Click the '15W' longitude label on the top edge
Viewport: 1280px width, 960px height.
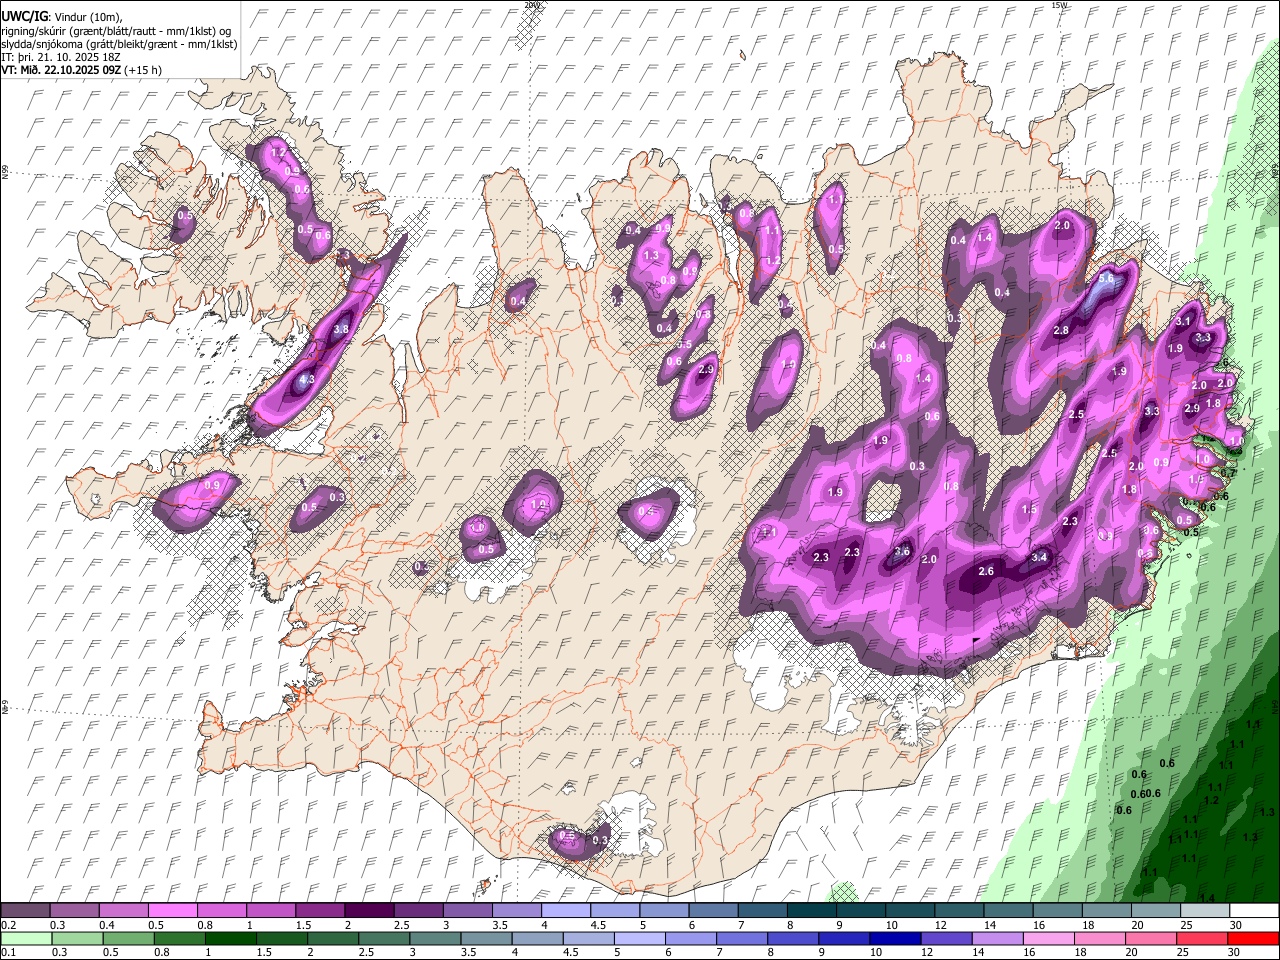[1059, 5]
